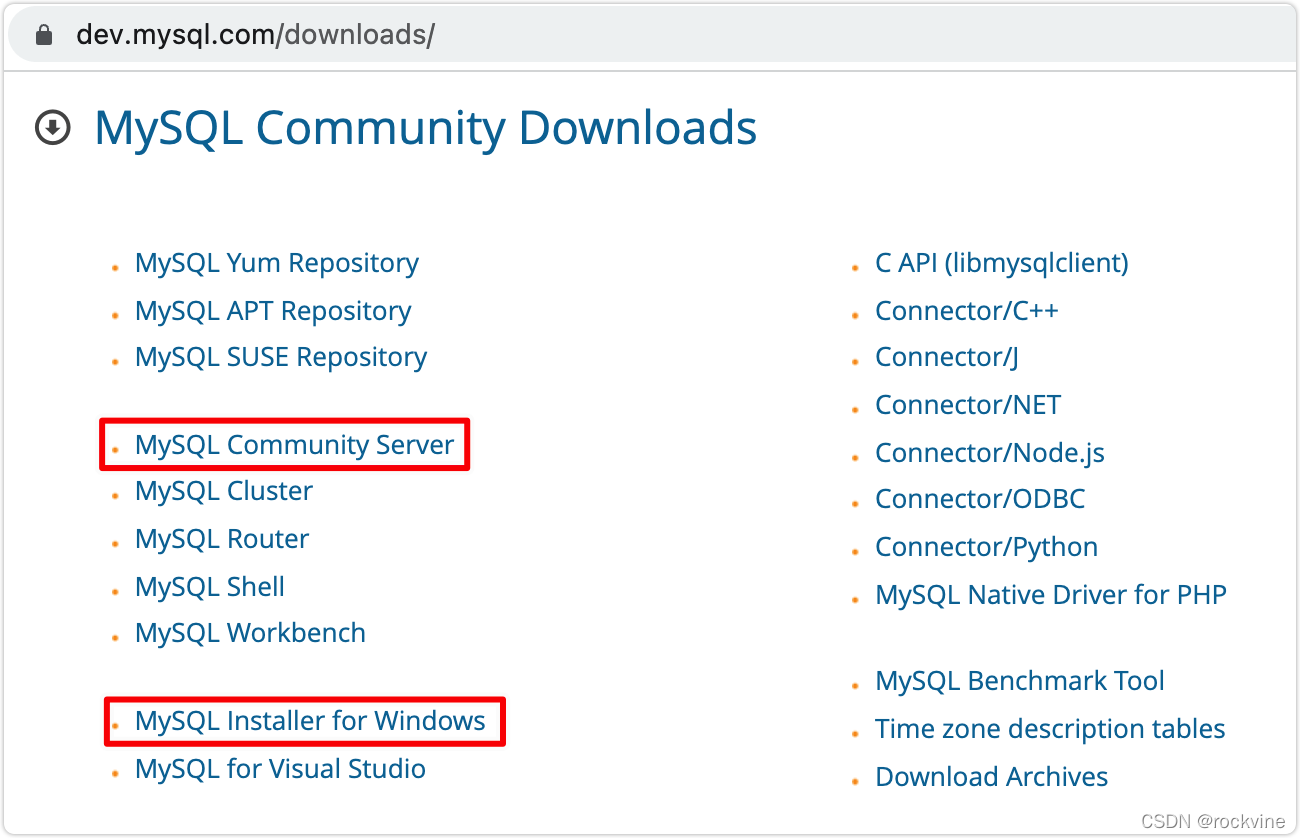The height and width of the screenshot is (838, 1300).
Task: Open MySQL Router link
Action: (222, 539)
